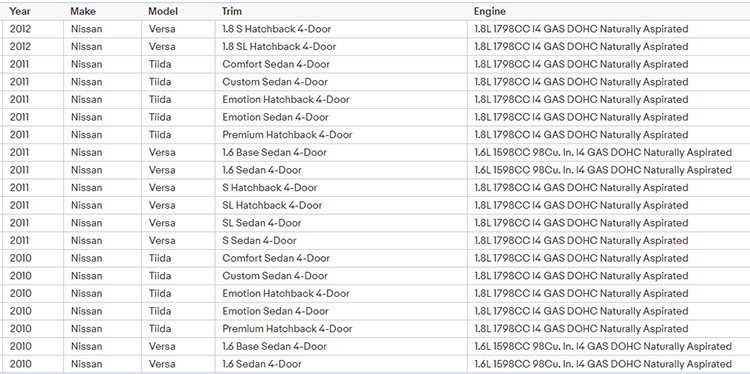Click 2010 Tiida Emotion Sedan 4-Door trim
This screenshot has width=750, height=374.
click(276, 311)
